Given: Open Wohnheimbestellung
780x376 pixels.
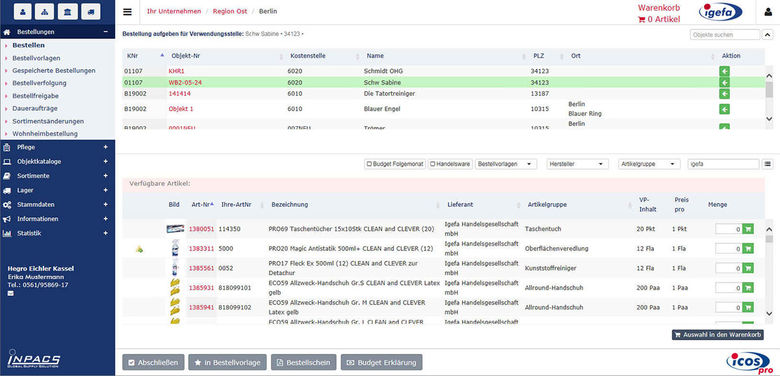Looking at the screenshot, I should click(x=45, y=133).
